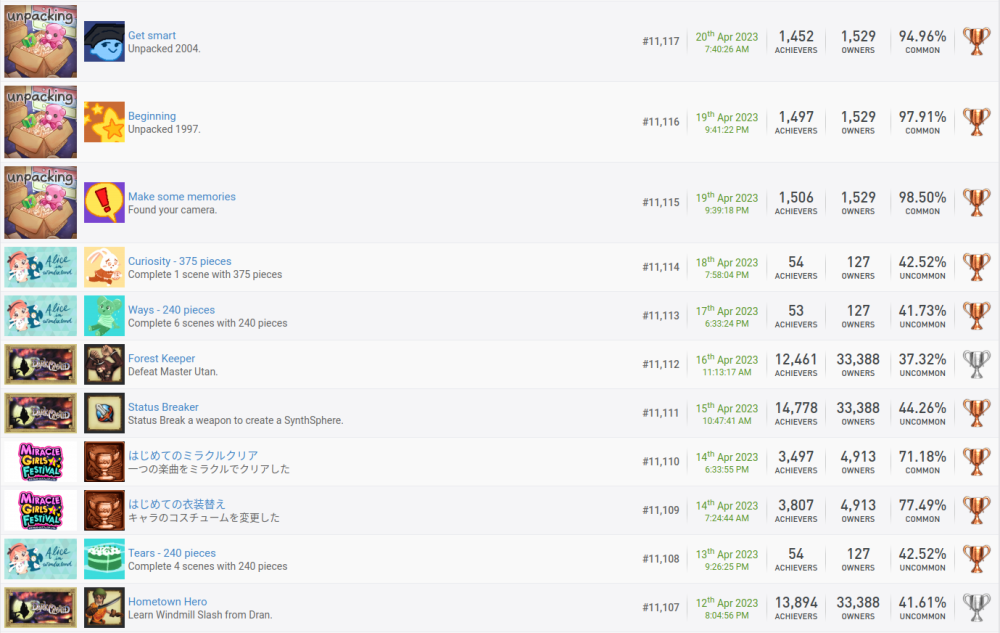Click the blue hat icon for Get smart
The width and height of the screenshot is (1000, 633).
pyautogui.click(x=104, y=42)
